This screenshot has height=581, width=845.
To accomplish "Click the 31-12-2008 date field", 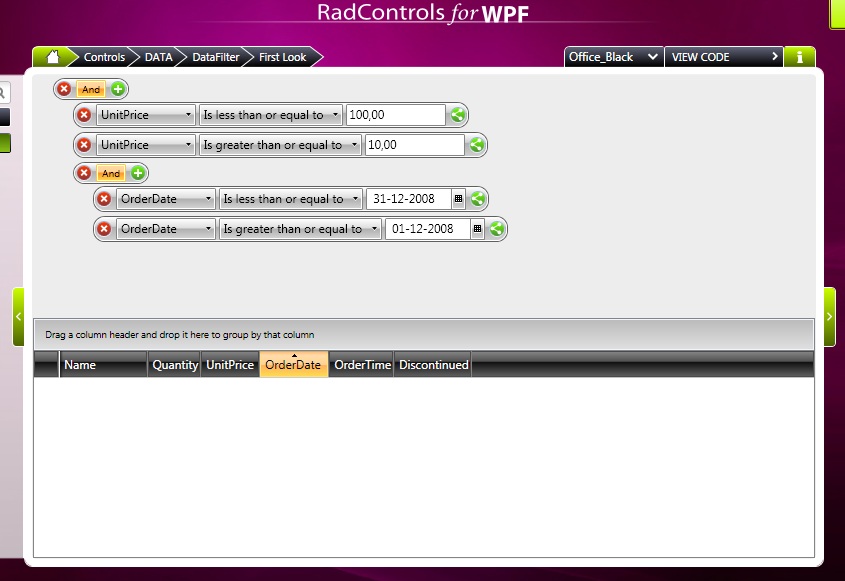I will pos(408,199).
